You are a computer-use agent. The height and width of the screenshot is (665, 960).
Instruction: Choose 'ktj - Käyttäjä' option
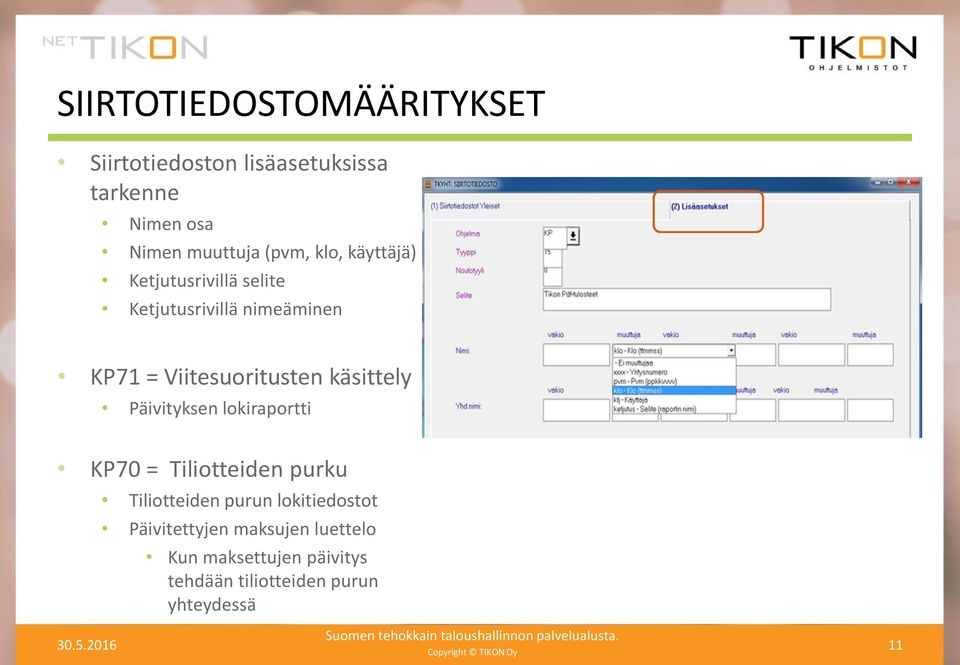pos(673,400)
